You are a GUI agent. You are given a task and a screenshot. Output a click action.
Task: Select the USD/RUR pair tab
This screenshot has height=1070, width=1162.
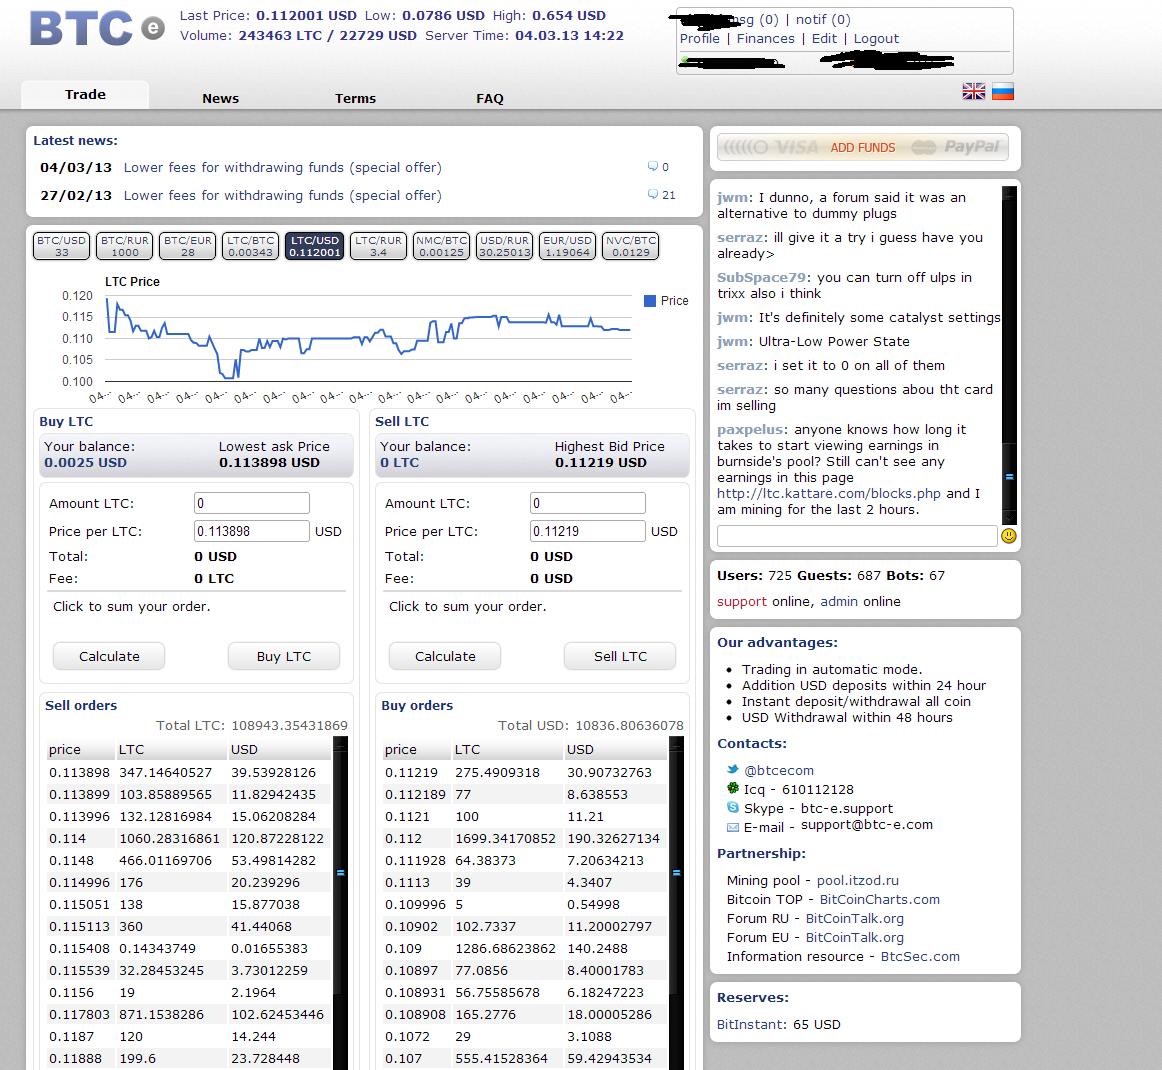(505, 246)
